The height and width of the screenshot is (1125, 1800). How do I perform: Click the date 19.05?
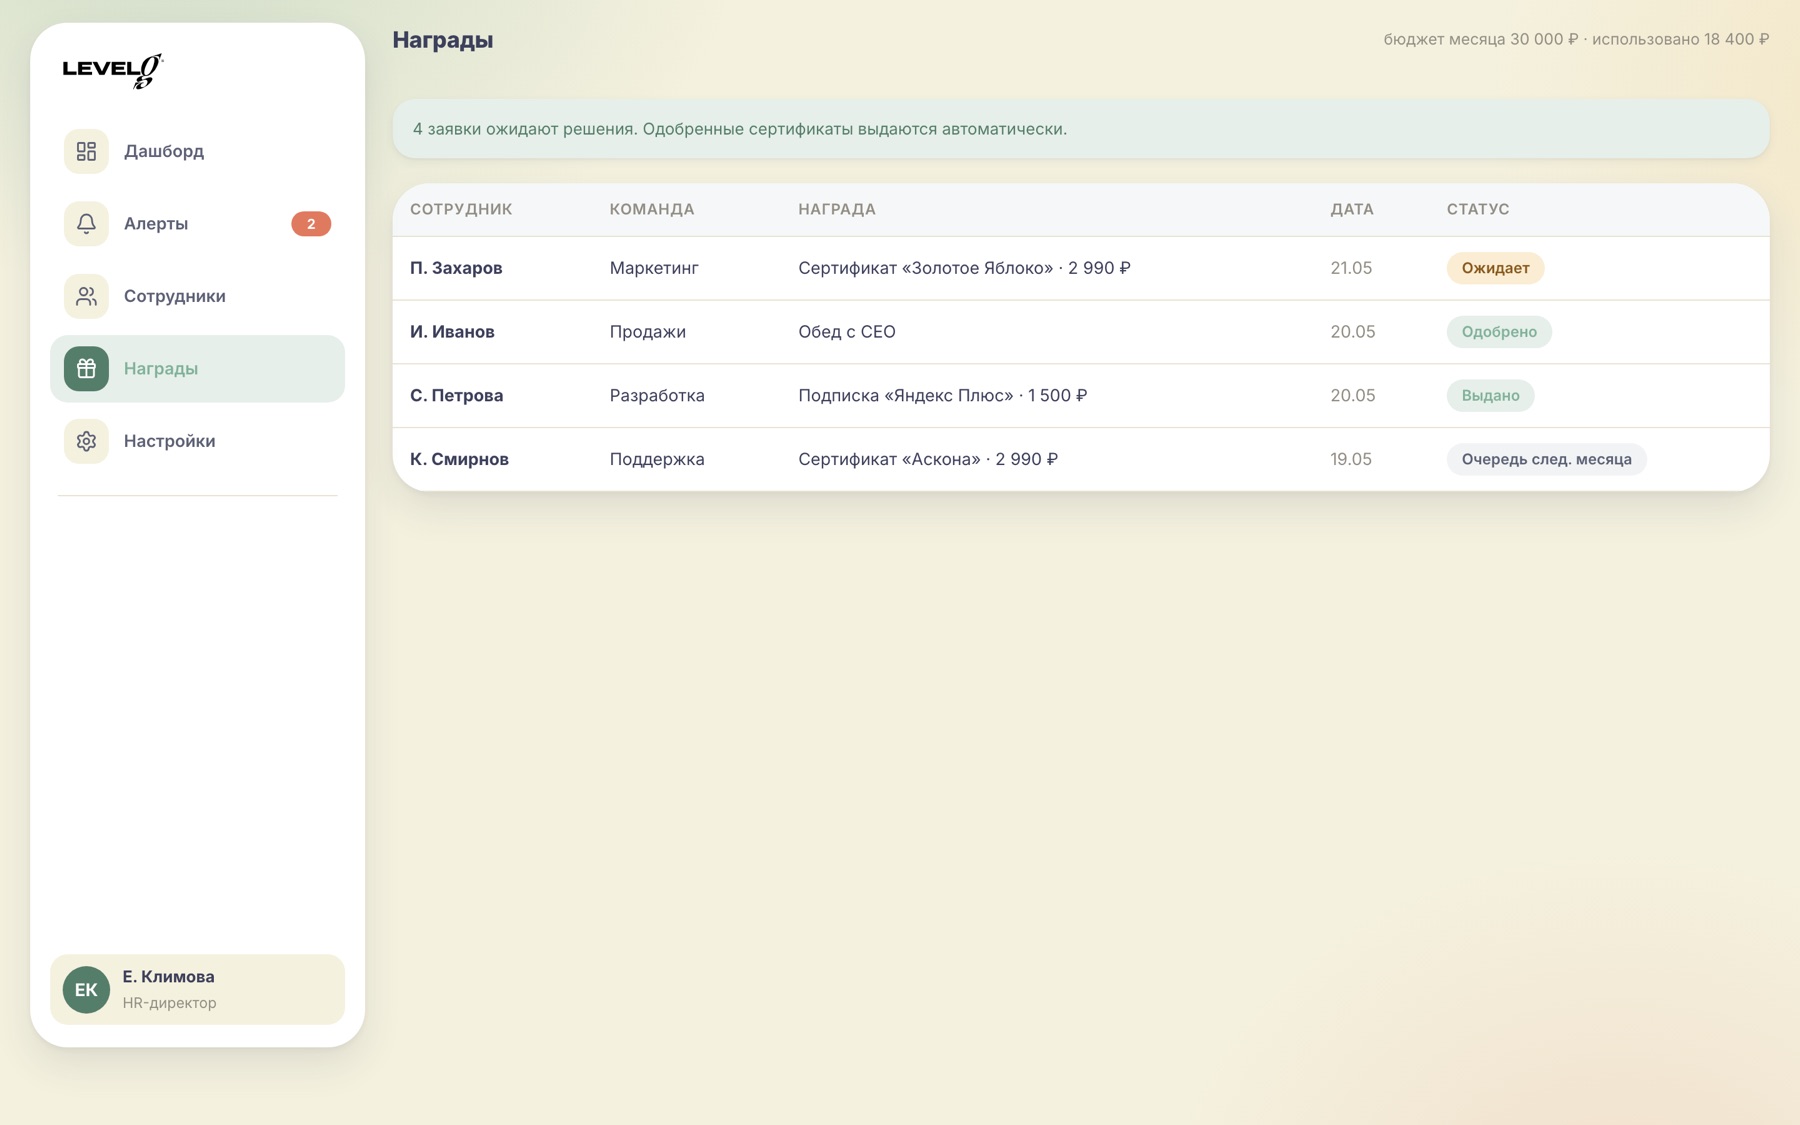click(x=1351, y=459)
